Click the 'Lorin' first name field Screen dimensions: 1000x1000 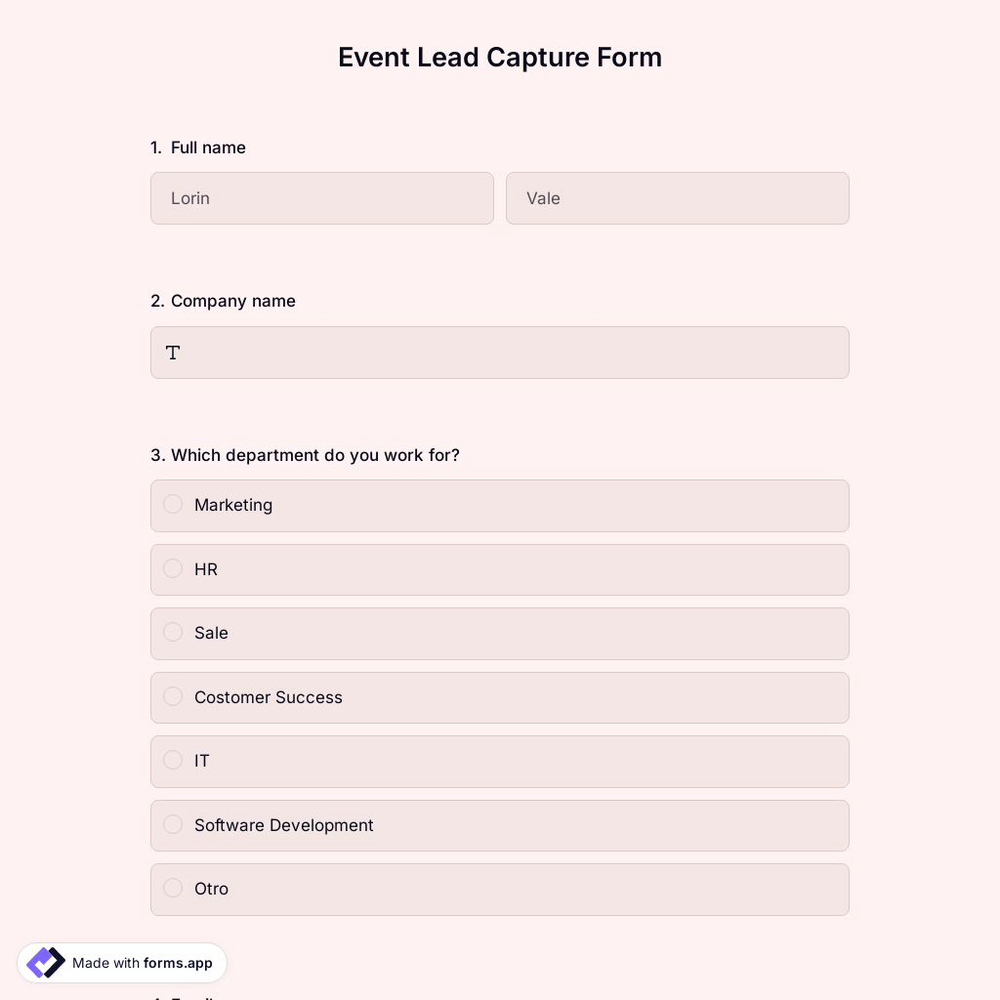tap(322, 198)
